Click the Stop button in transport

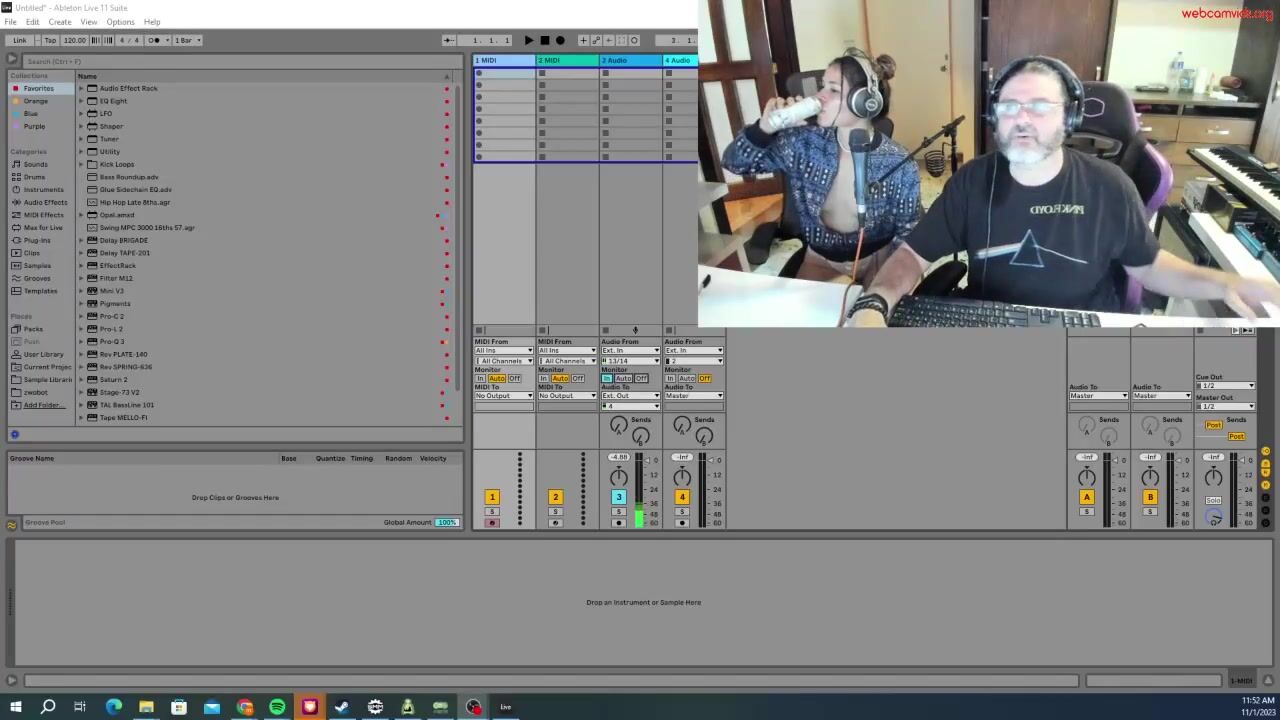[x=544, y=40]
